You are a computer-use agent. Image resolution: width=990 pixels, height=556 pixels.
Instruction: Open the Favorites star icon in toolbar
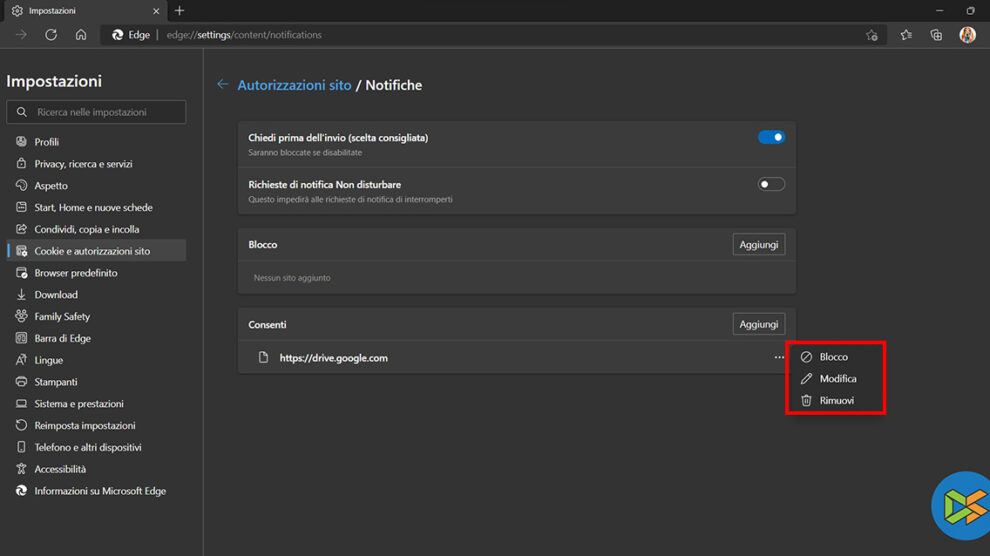[906, 35]
